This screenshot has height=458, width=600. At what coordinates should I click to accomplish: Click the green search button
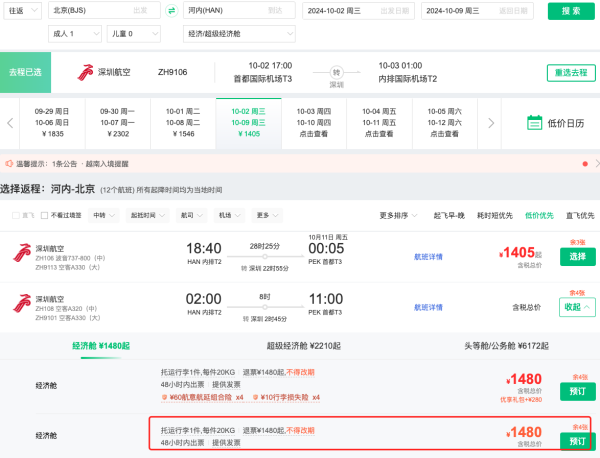coord(571,11)
